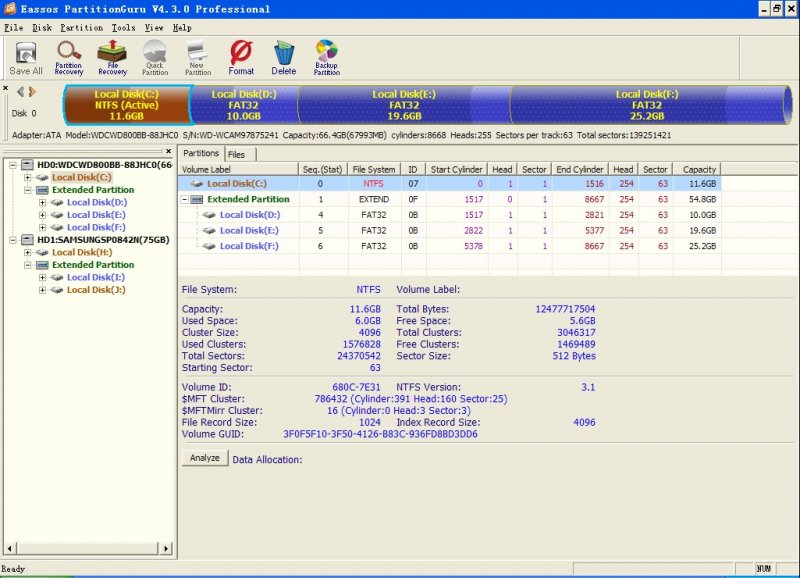The image size is (800, 578).
Task: Expand Local Disk(D:) in the tree
Action: 42,202
